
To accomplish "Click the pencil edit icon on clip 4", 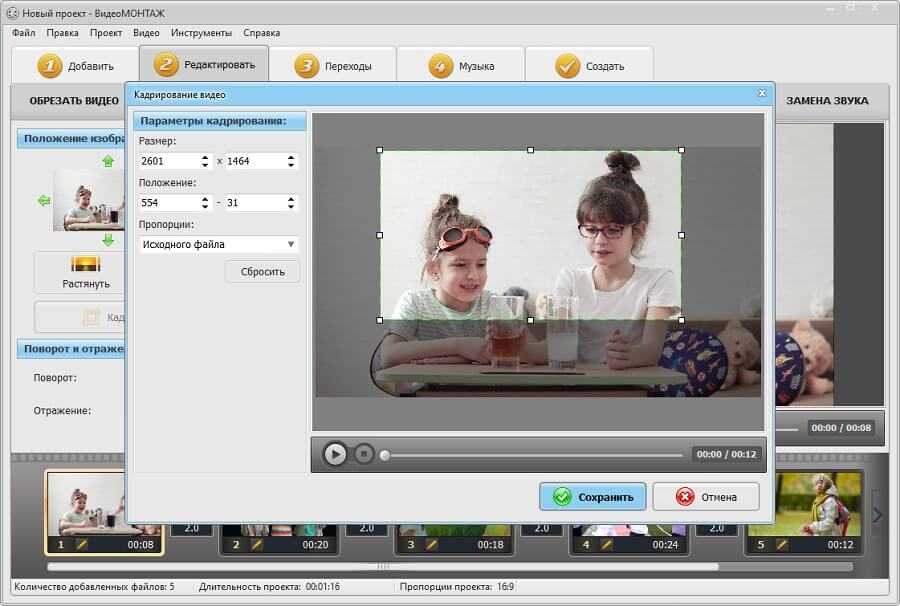I will [x=608, y=545].
